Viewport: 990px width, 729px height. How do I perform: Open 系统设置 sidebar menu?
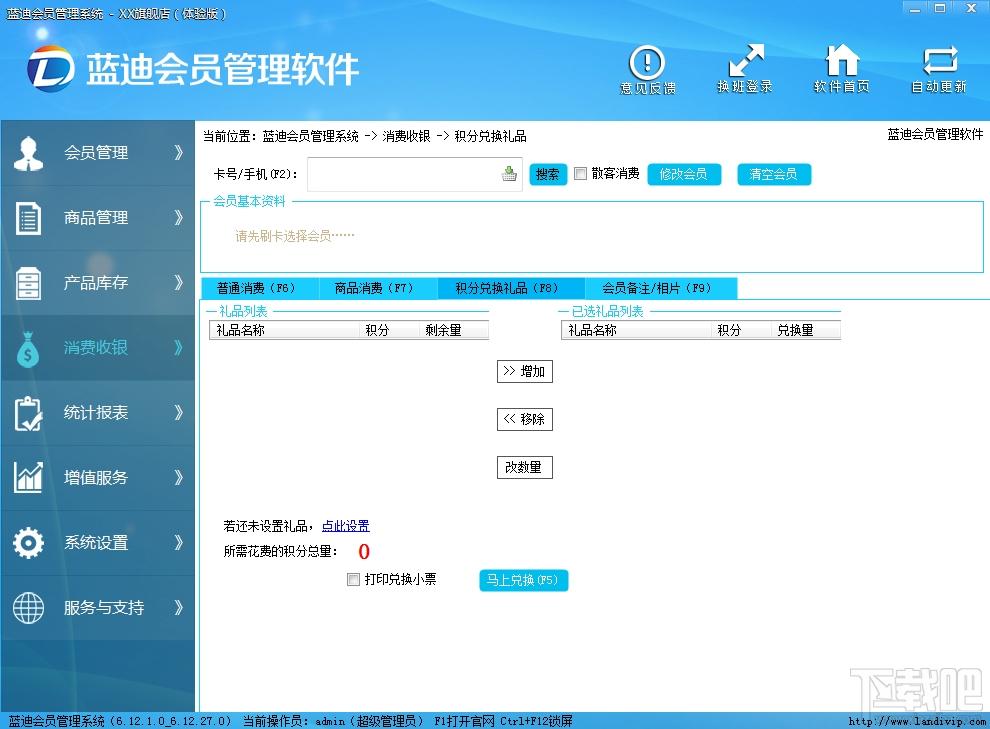coord(97,542)
